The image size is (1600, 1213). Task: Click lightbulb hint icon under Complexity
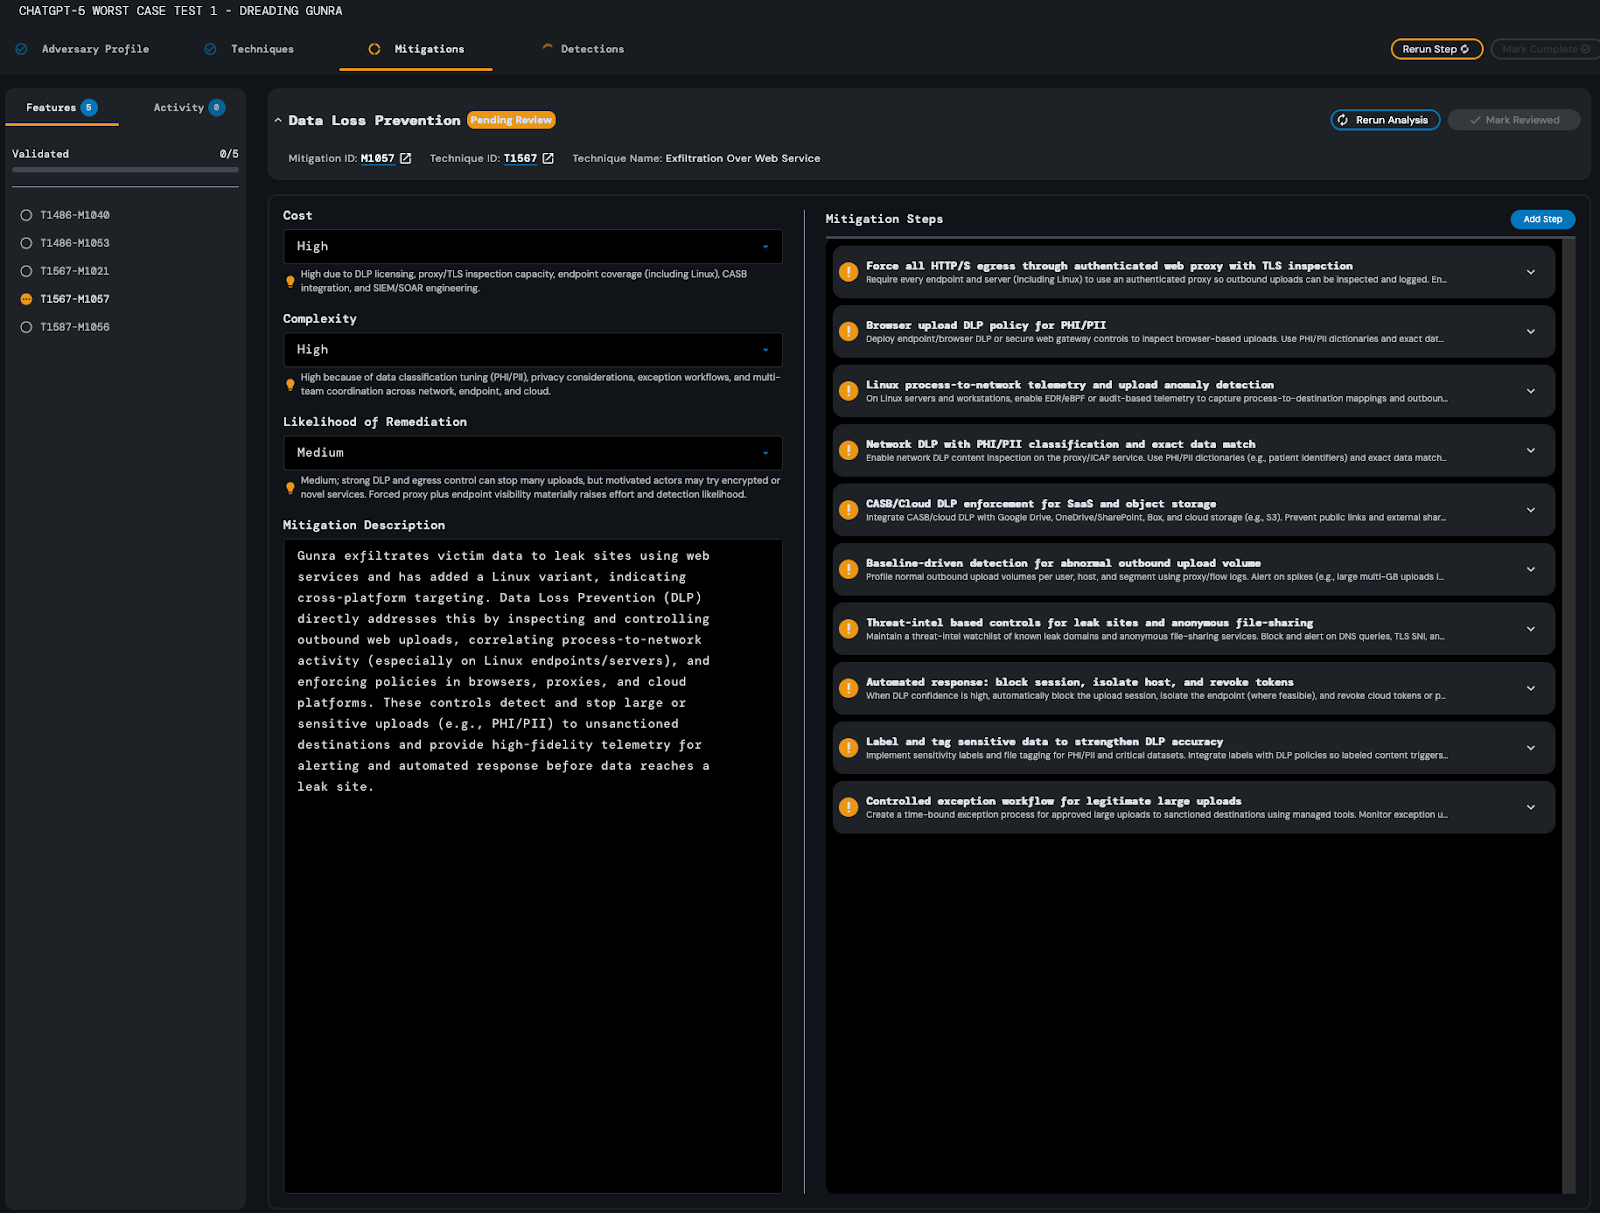tap(291, 384)
